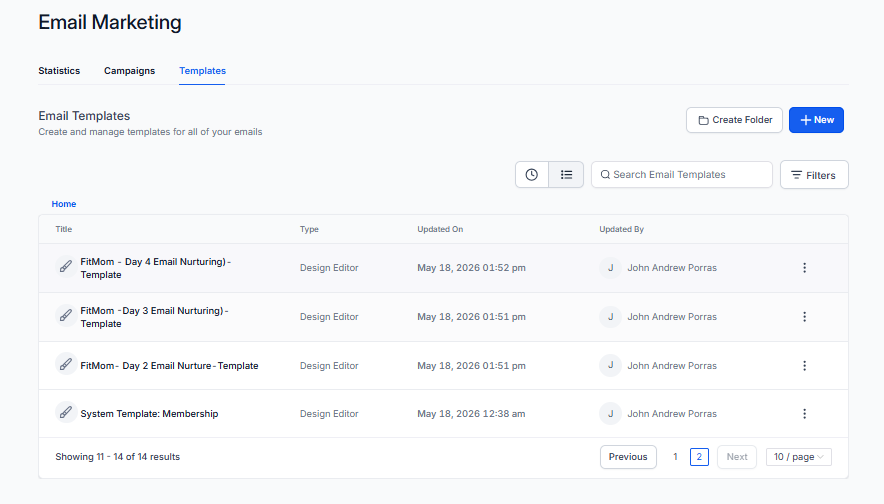Switch to the Campaigns tab
The width and height of the screenshot is (884, 504).
coord(129,71)
